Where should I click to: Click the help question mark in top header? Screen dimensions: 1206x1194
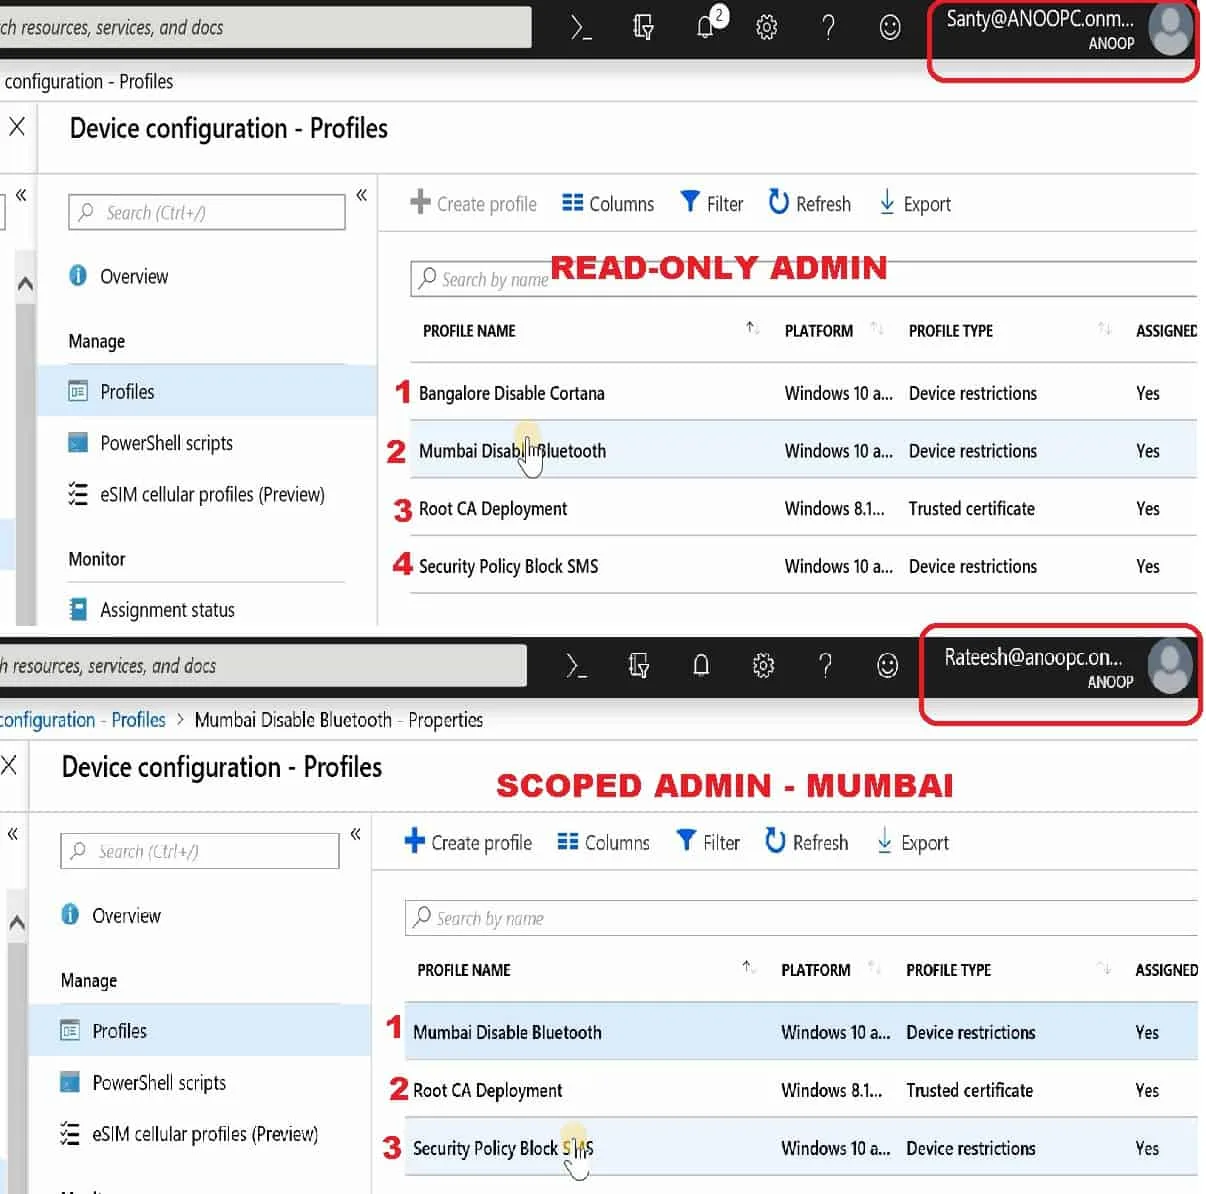coord(828,28)
